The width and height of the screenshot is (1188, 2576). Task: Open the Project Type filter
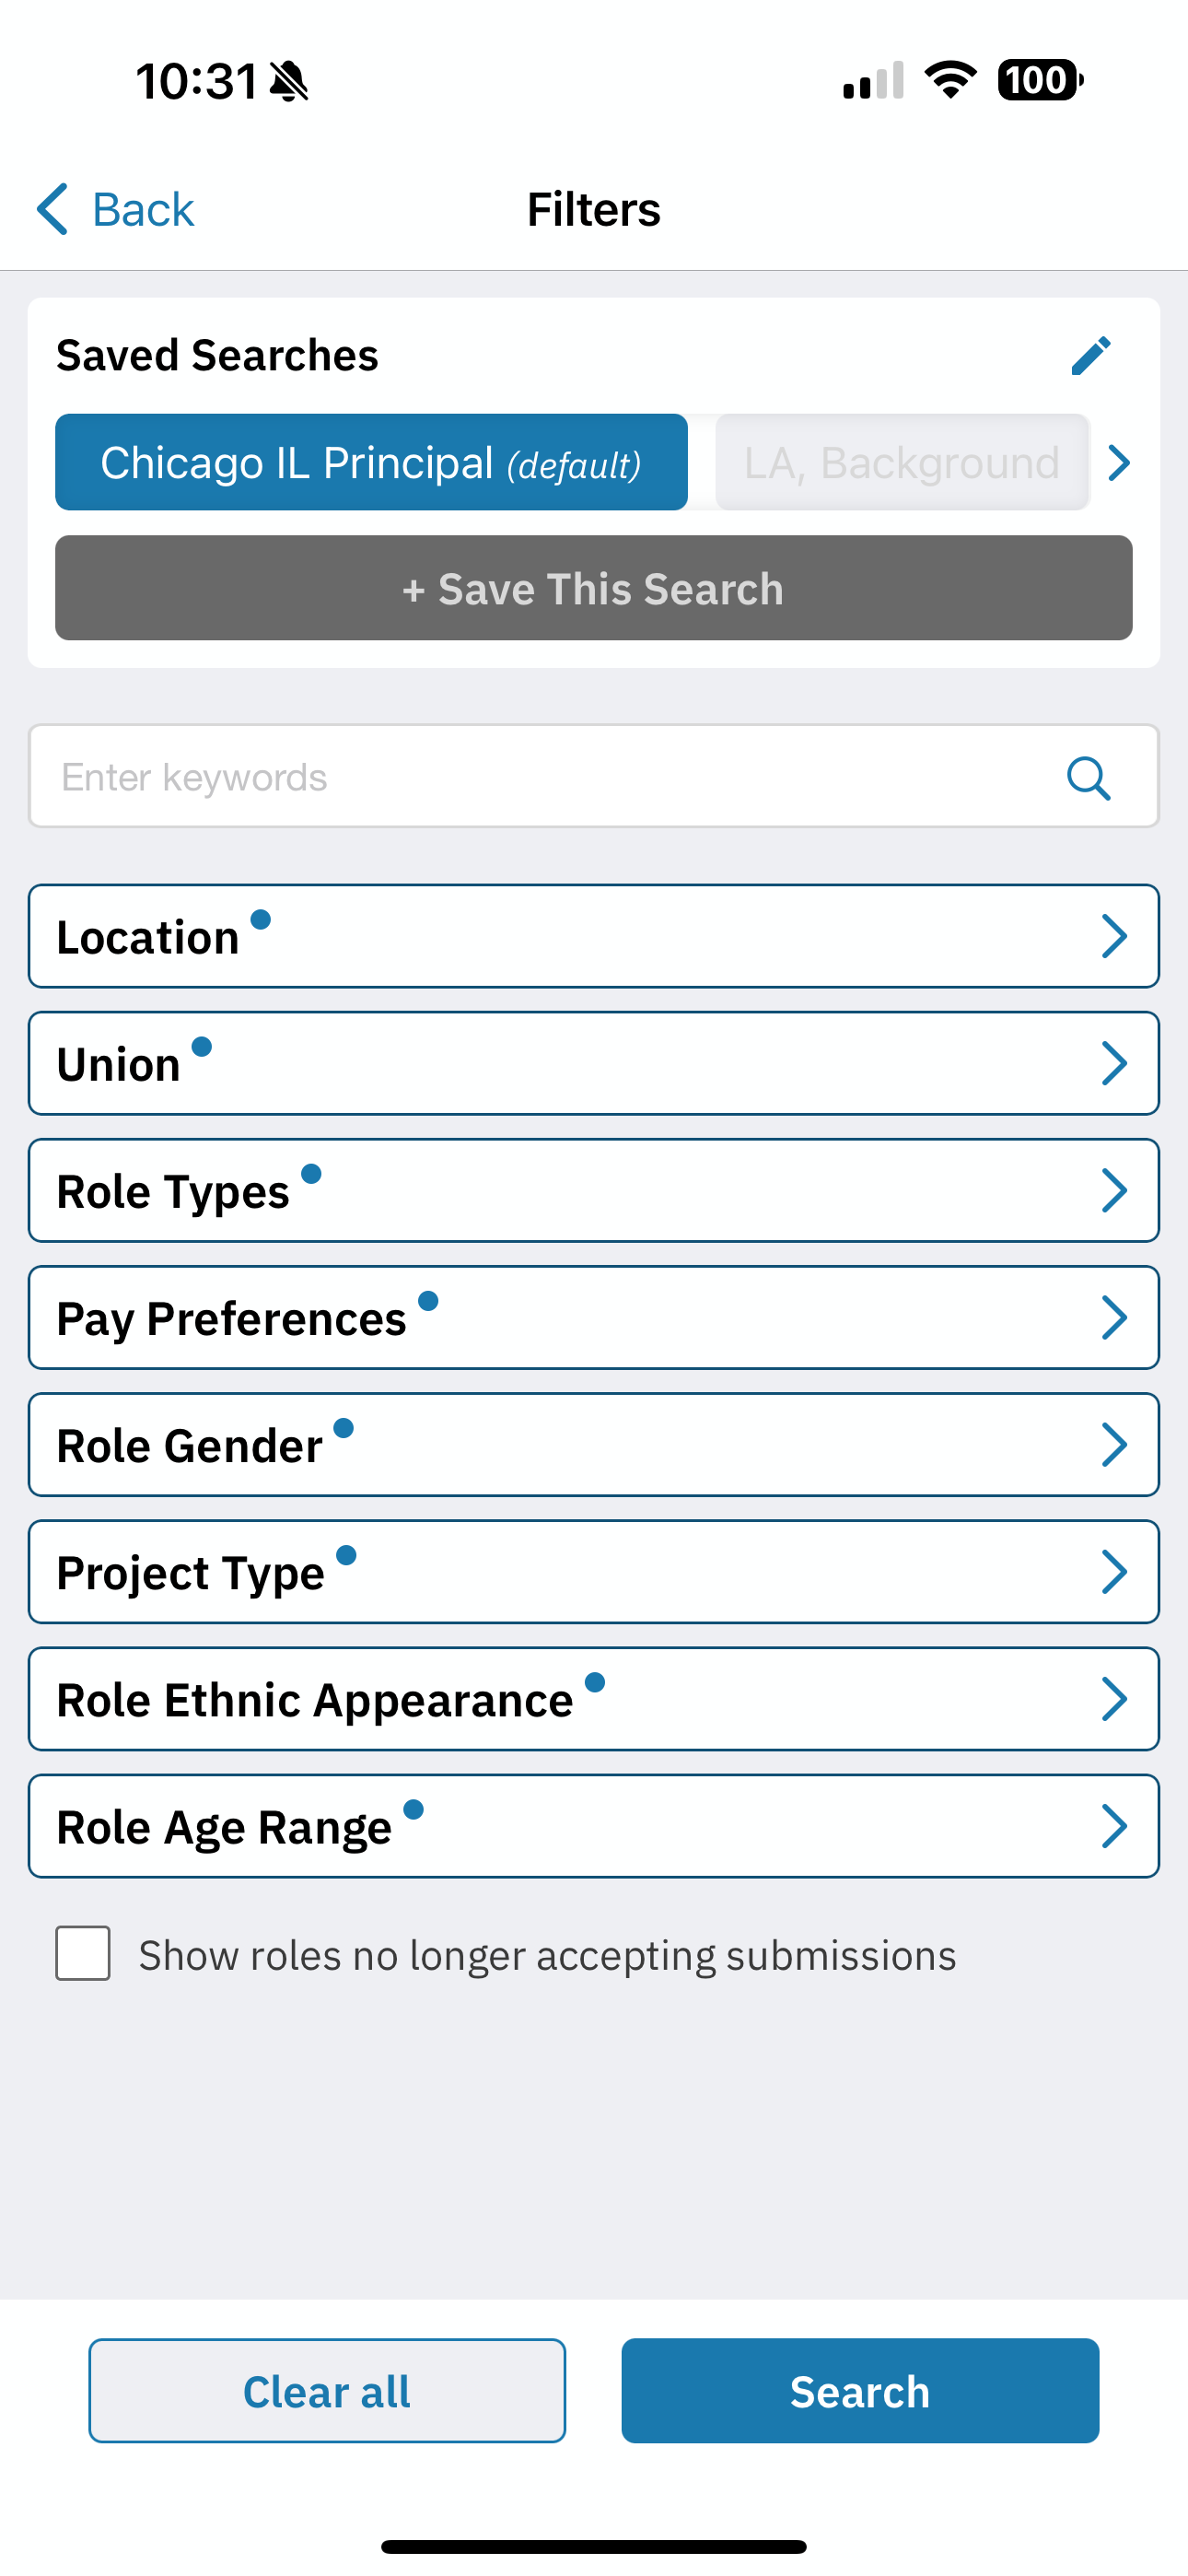coord(594,1571)
